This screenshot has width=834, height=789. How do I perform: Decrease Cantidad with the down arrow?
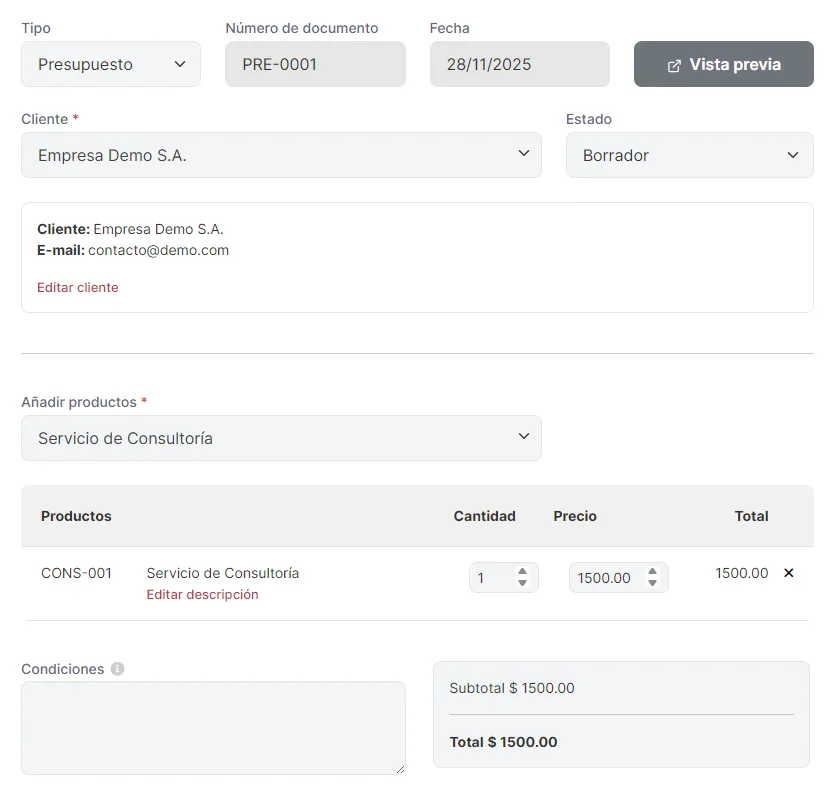522,583
